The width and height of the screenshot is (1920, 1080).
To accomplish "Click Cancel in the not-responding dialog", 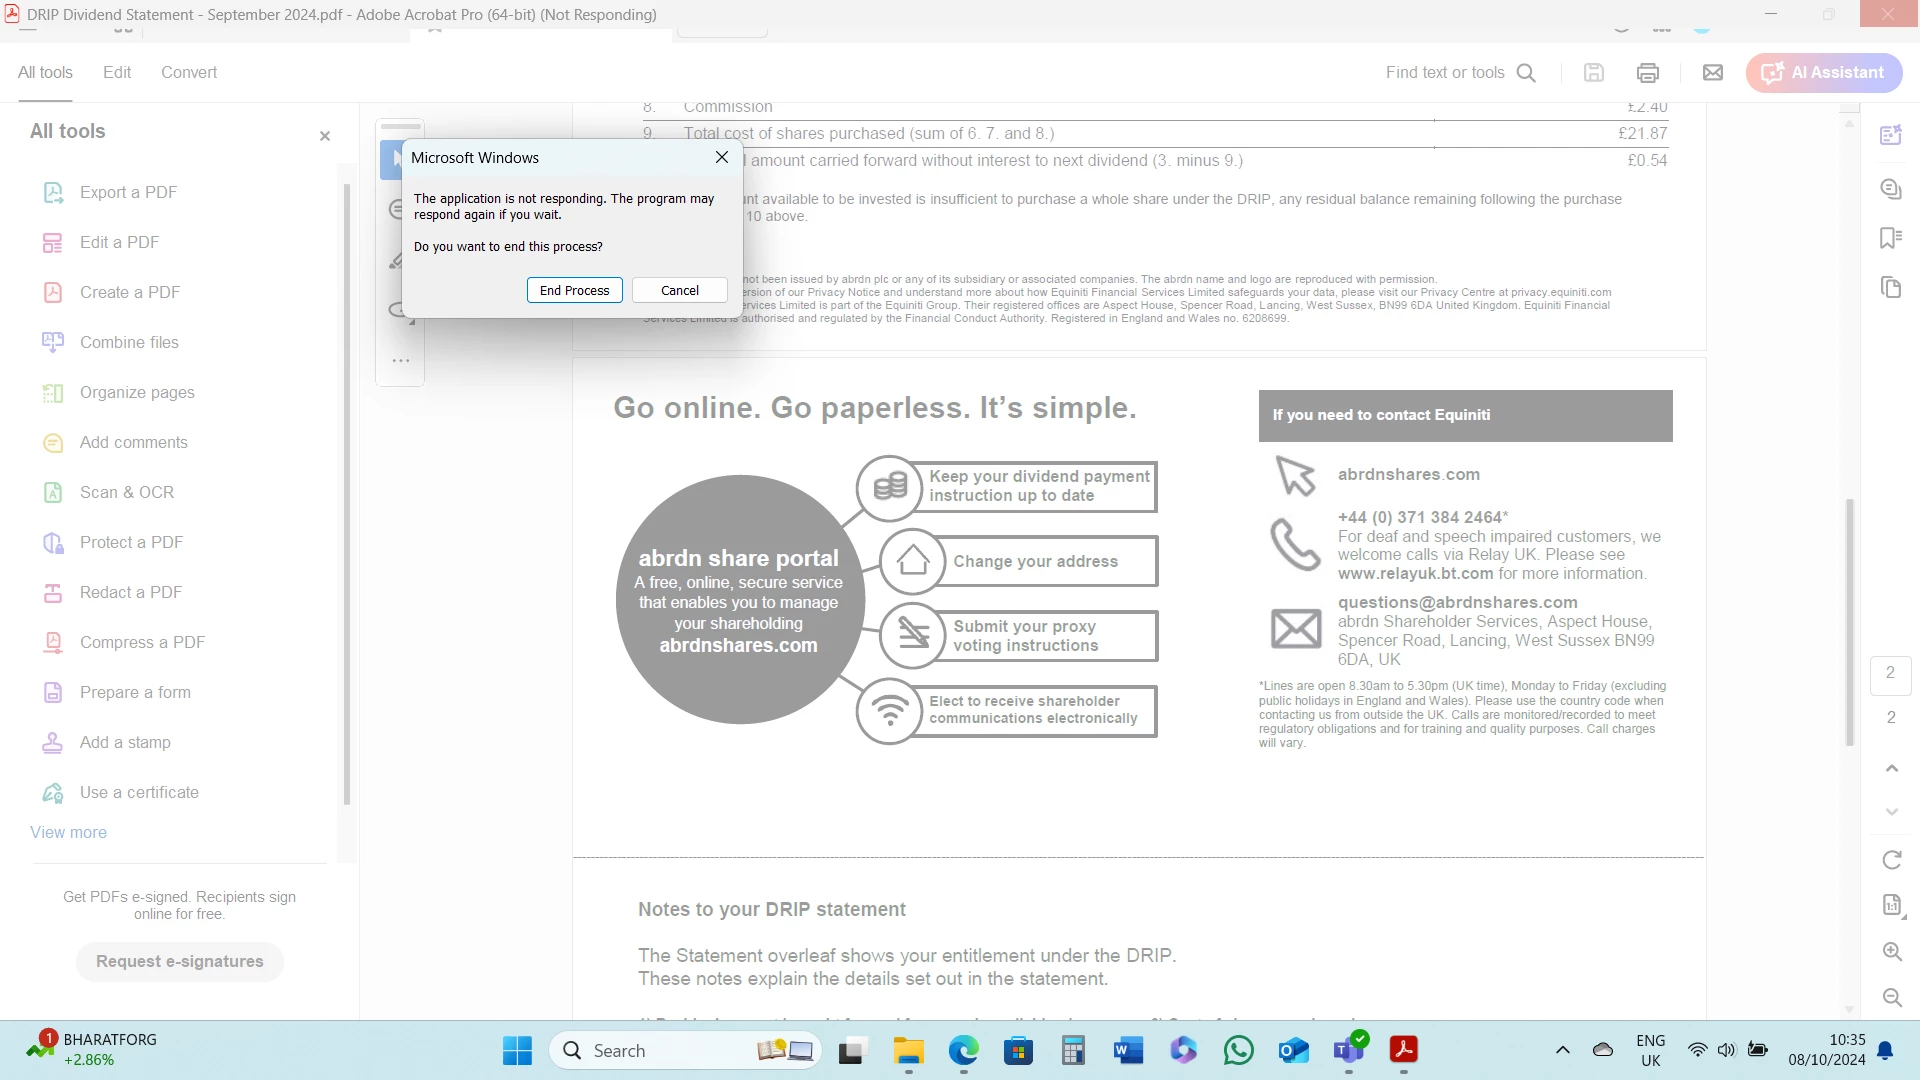I will click(x=679, y=290).
